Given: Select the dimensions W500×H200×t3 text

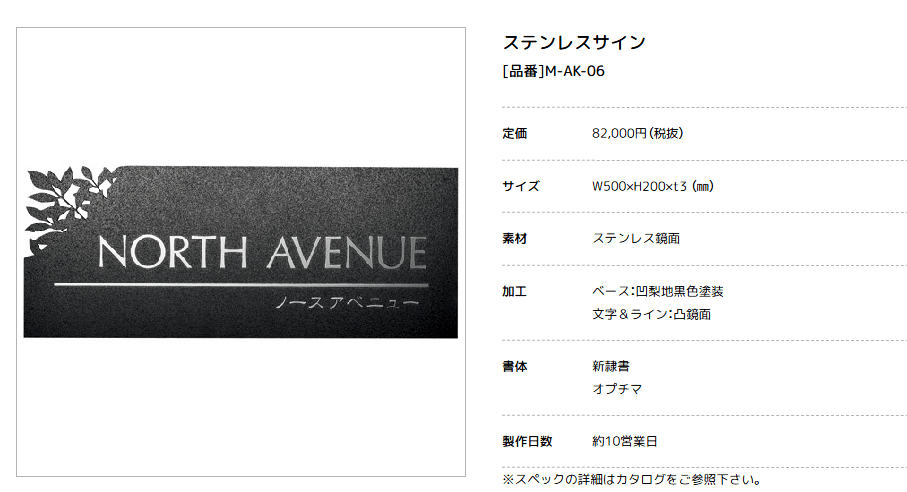Looking at the screenshot, I should pos(652,186).
